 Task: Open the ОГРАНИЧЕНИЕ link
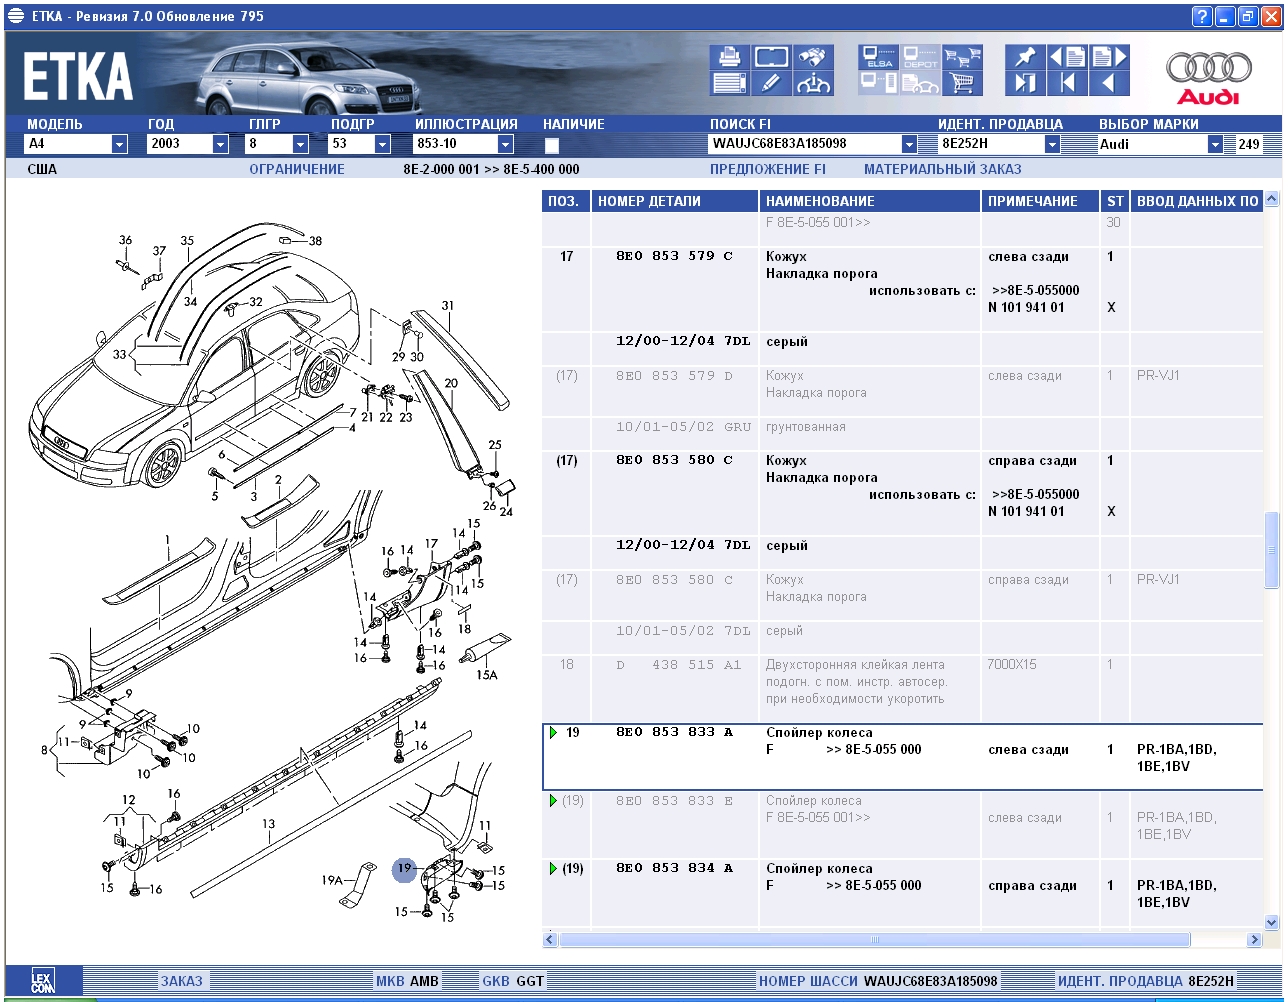tap(297, 169)
